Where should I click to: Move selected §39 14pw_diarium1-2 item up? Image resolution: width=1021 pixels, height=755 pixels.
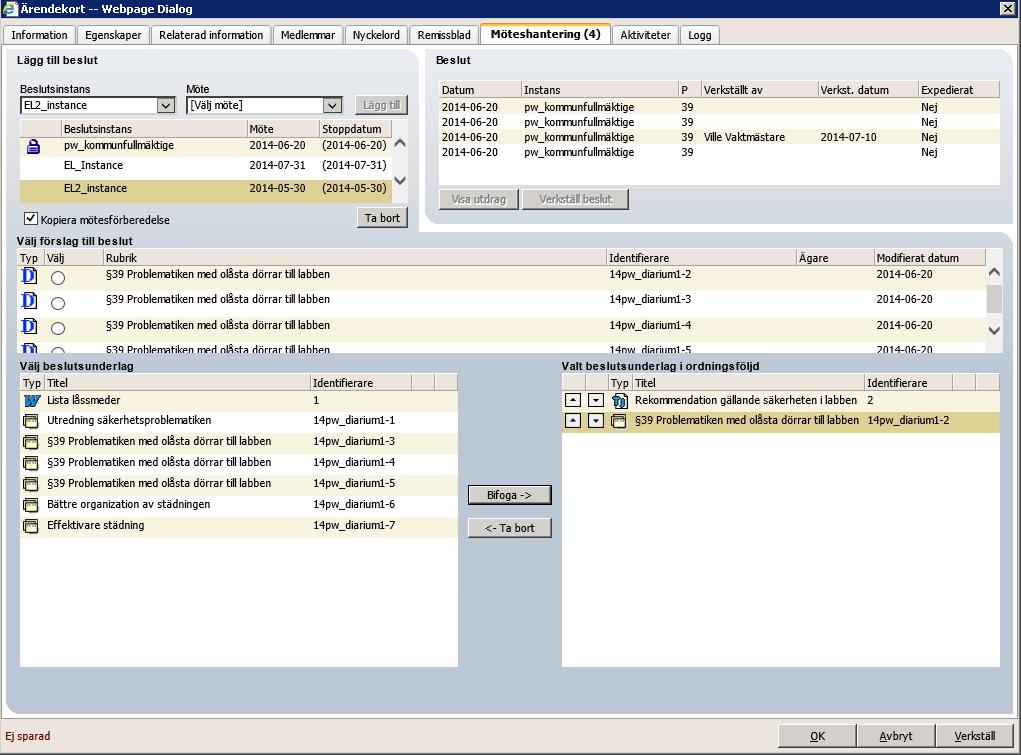point(573,421)
